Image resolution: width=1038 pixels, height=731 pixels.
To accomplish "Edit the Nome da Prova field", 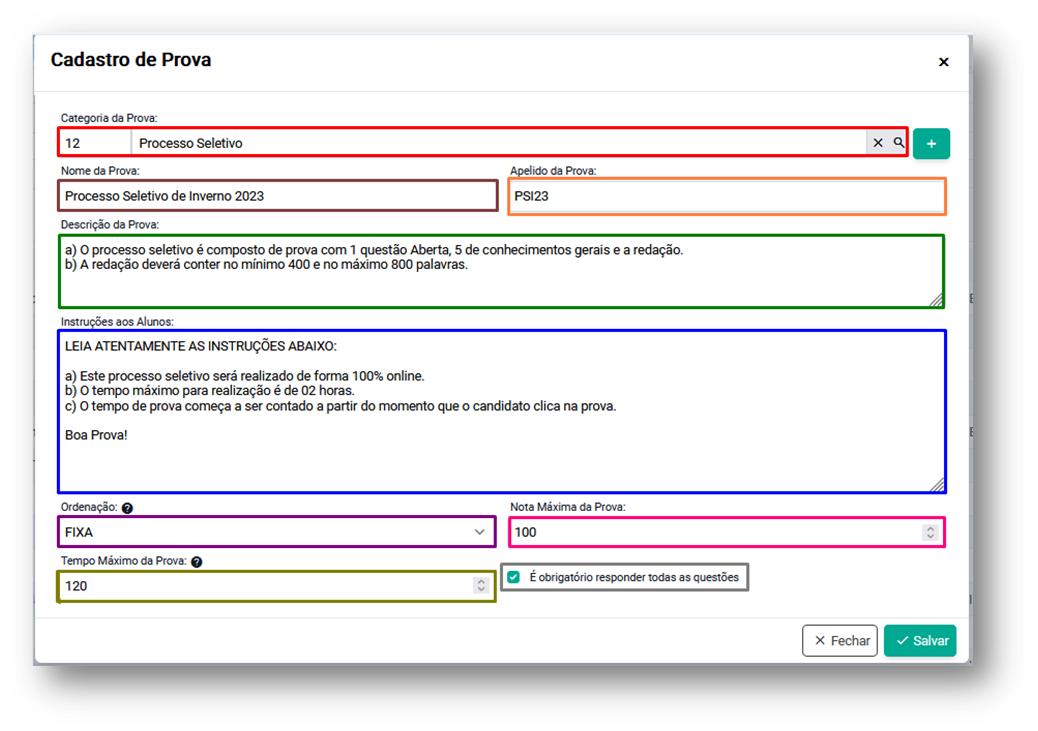I will [277, 196].
